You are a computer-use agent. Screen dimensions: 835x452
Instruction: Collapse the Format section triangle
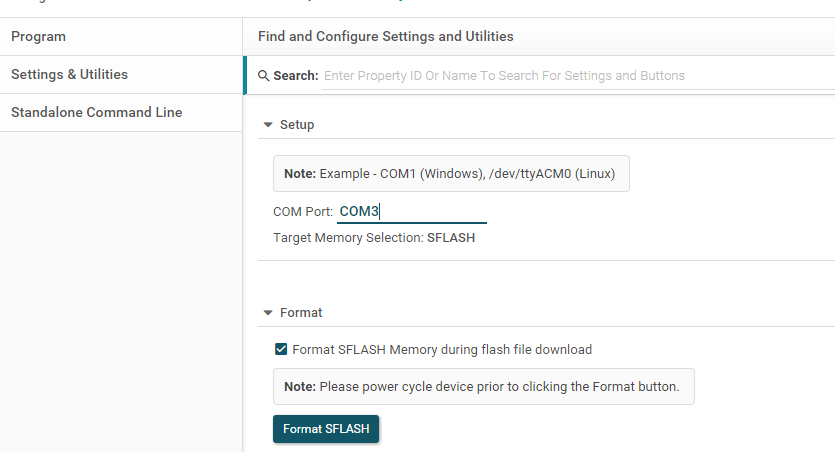(x=268, y=312)
